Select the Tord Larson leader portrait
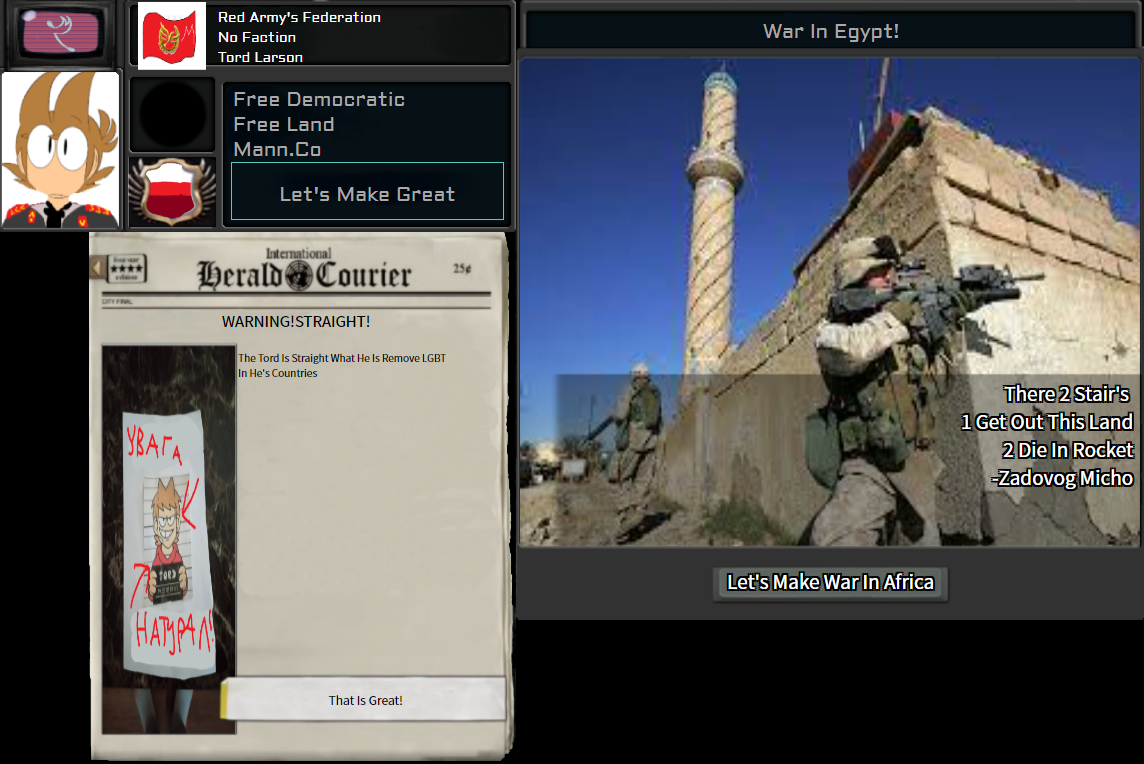 [61, 150]
